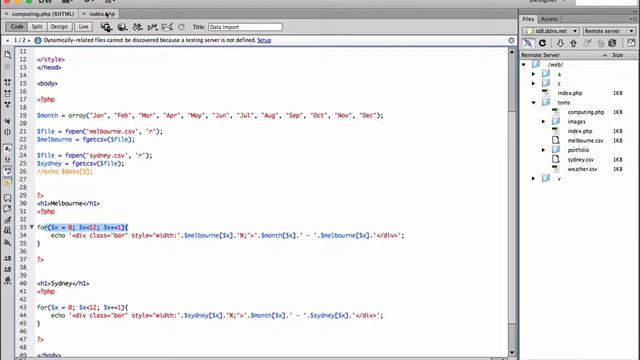Click Check Out Files icon
Screen dimensions: 640x360
[x=587, y=43]
